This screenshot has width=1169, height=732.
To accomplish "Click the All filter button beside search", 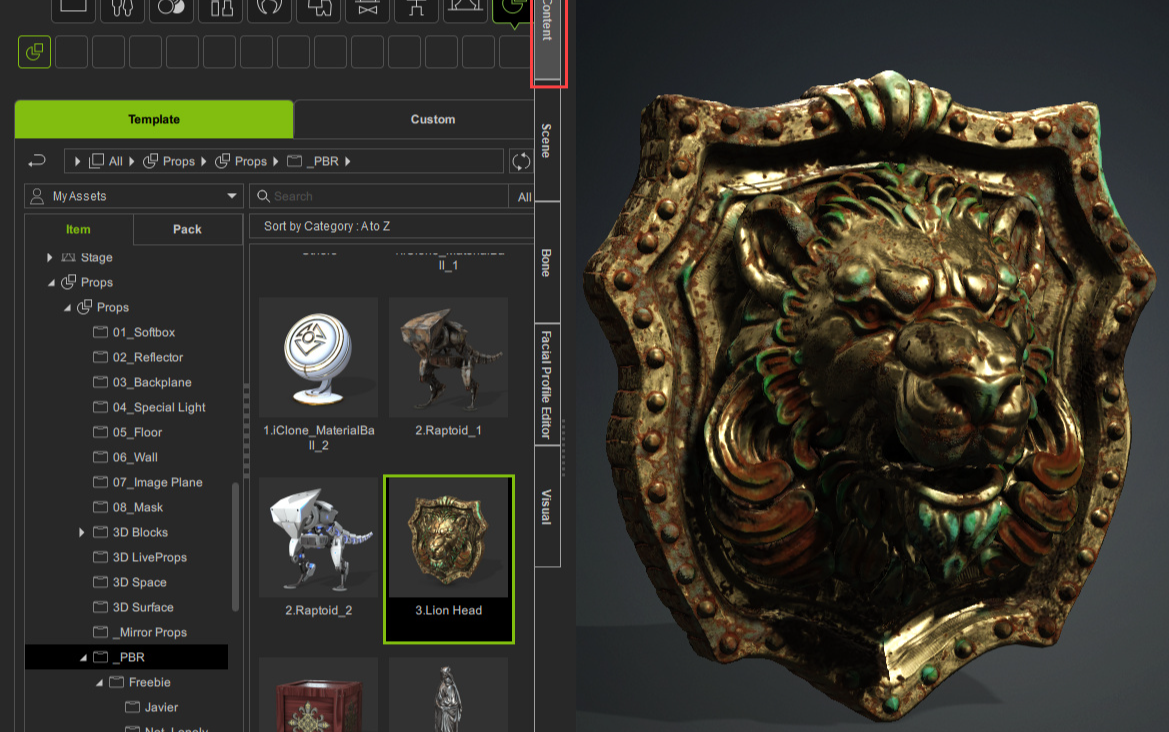I will pyautogui.click(x=524, y=197).
